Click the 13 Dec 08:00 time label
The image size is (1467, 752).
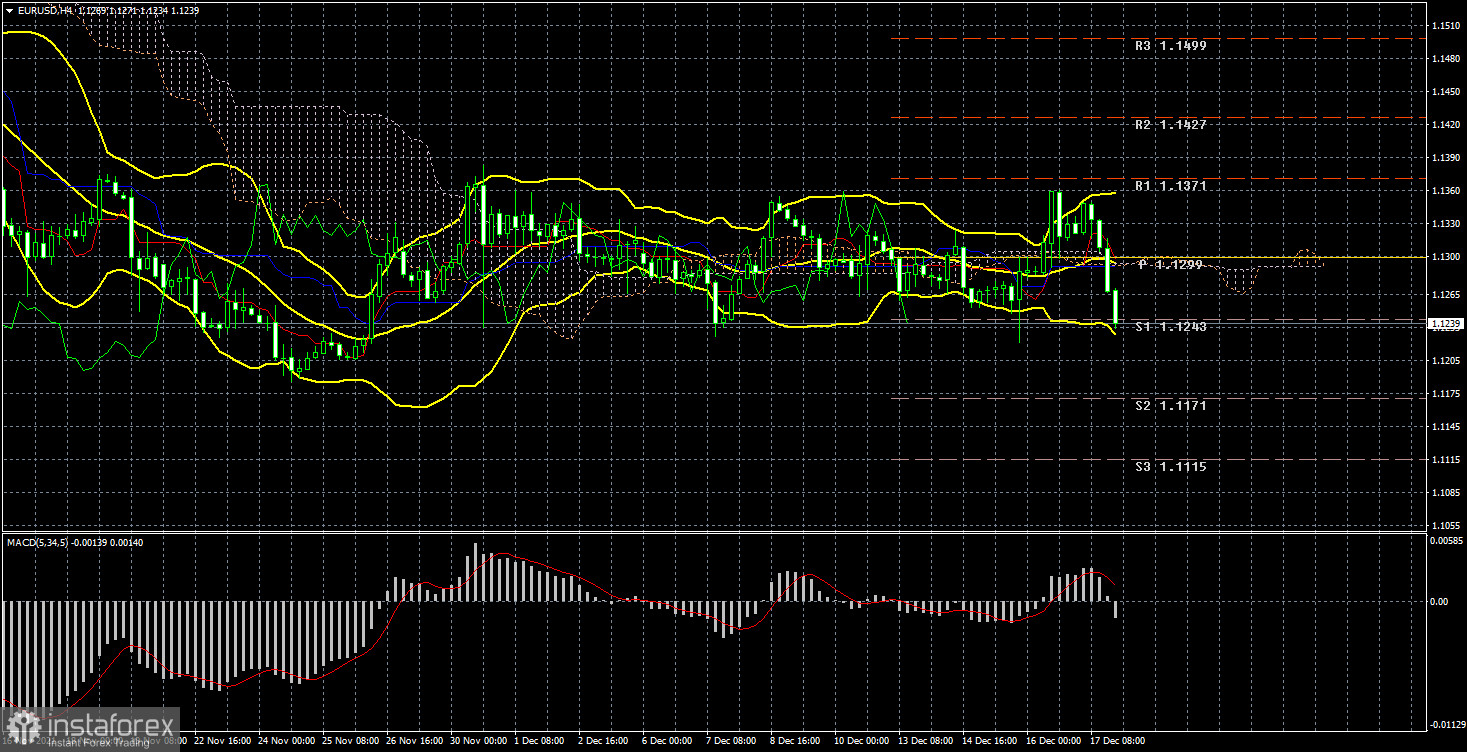[926, 742]
